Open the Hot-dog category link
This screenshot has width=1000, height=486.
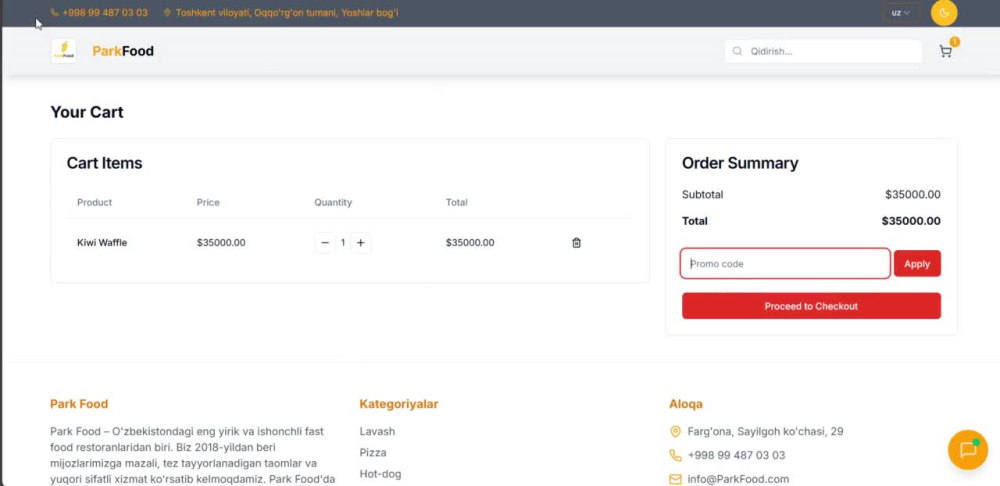(x=380, y=474)
